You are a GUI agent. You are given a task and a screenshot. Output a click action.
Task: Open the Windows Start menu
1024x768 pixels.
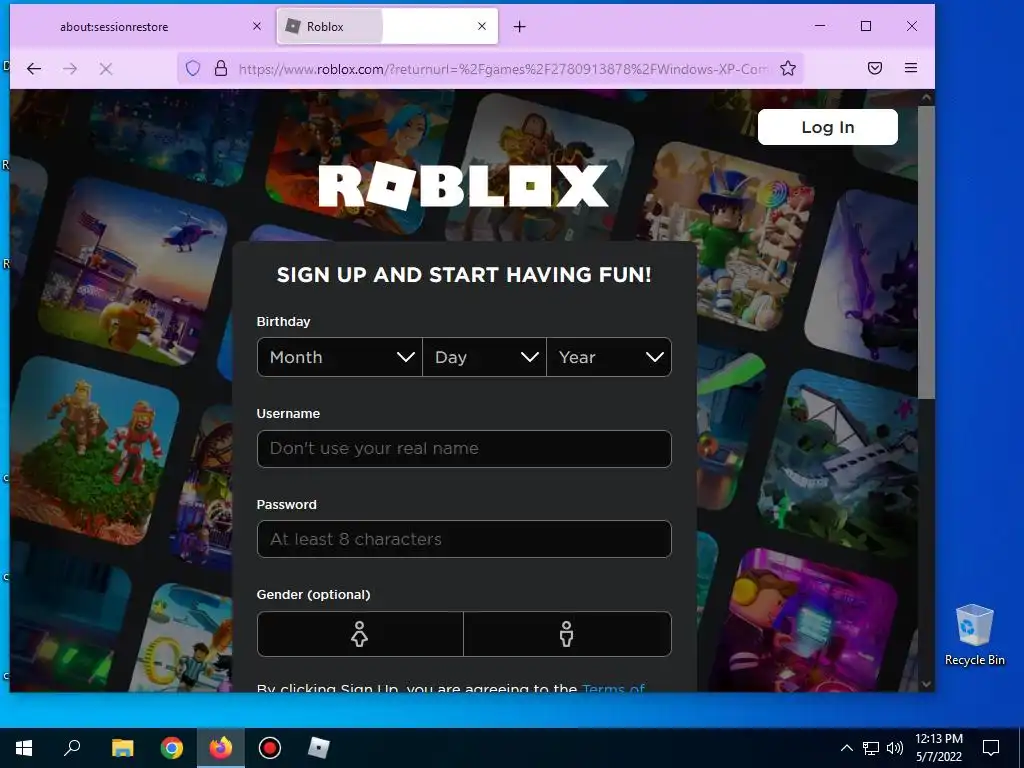pos(24,748)
